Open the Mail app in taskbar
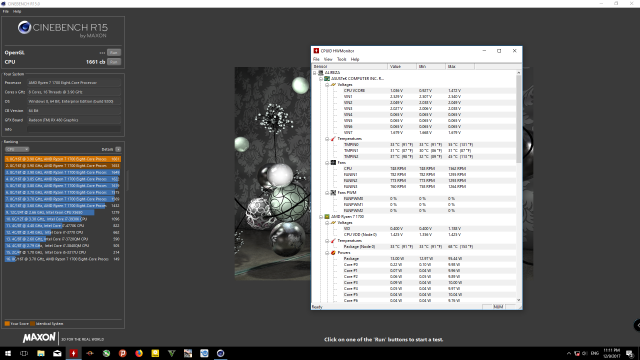This screenshot has width=640, height=360. pos(57,353)
